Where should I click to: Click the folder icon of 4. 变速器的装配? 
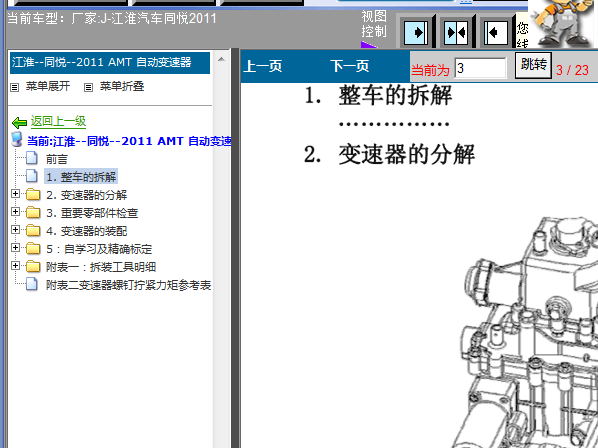[x=33, y=230]
